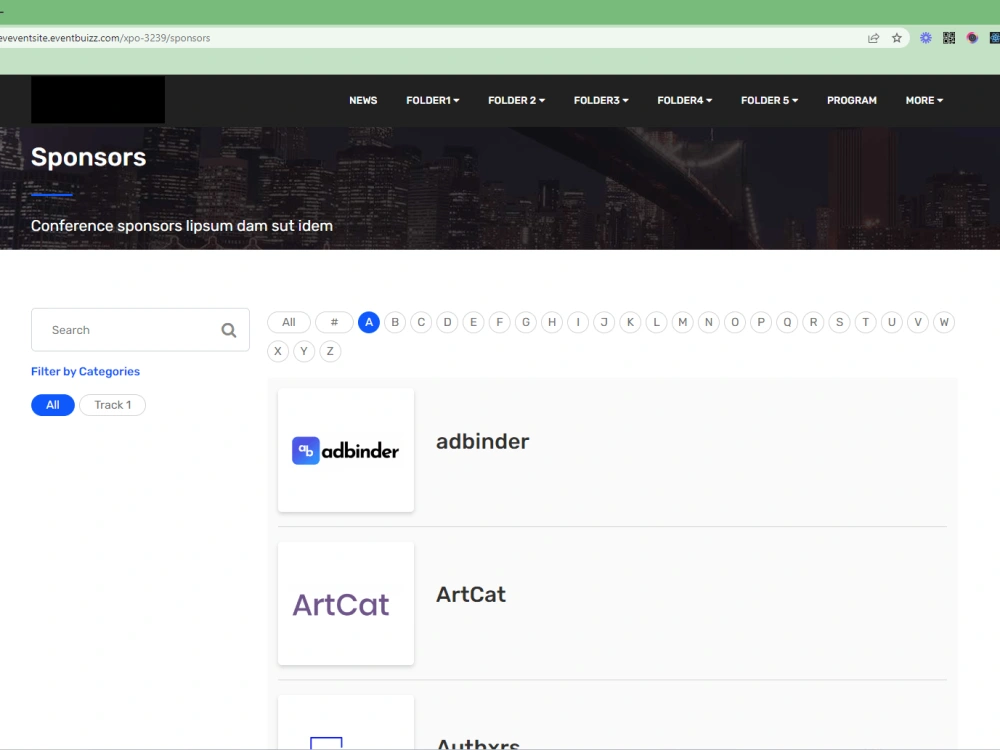The height and width of the screenshot is (750, 1000).
Task: Filter sponsors by letter A
Action: (x=369, y=322)
